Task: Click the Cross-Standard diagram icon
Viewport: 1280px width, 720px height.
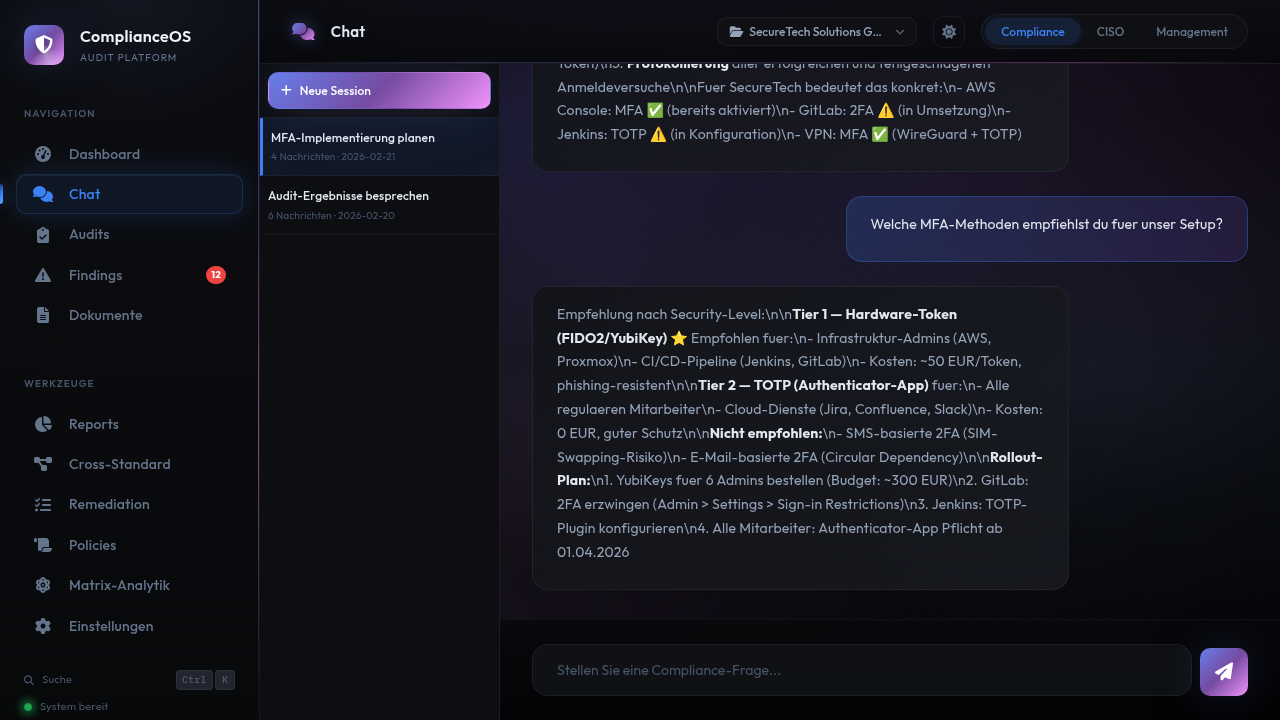Action: click(43, 464)
